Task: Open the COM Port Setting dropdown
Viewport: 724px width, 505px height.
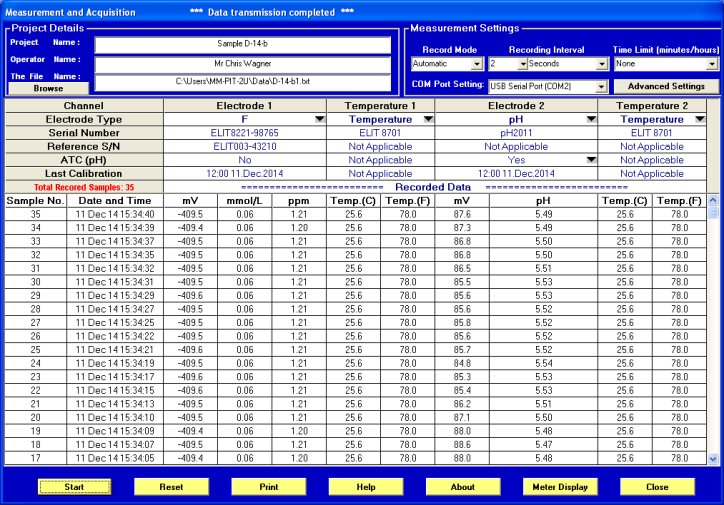Action: coord(601,86)
